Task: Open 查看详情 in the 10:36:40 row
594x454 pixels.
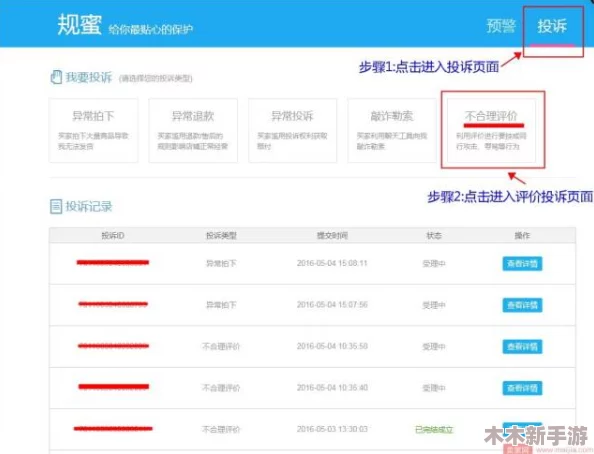Action: (x=522, y=388)
